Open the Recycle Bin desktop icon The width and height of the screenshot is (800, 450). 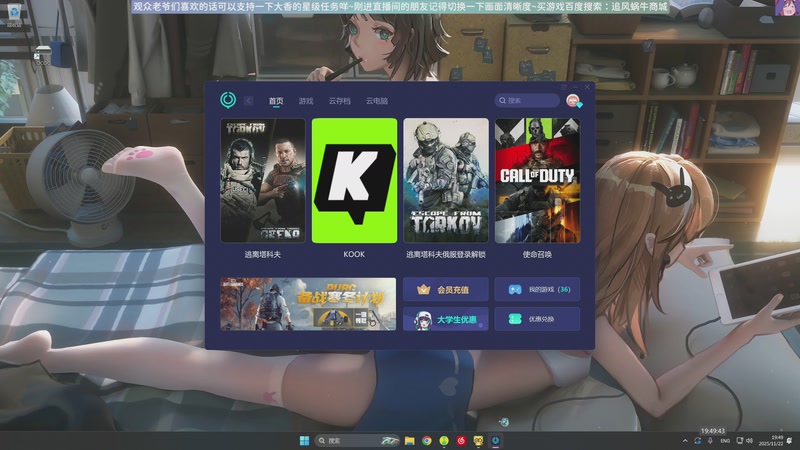tap(14, 13)
